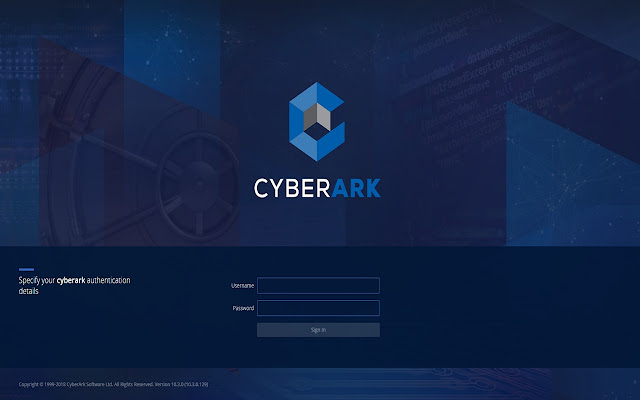
Task: Click the gray cube inside the logo
Action: coord(317,116)
